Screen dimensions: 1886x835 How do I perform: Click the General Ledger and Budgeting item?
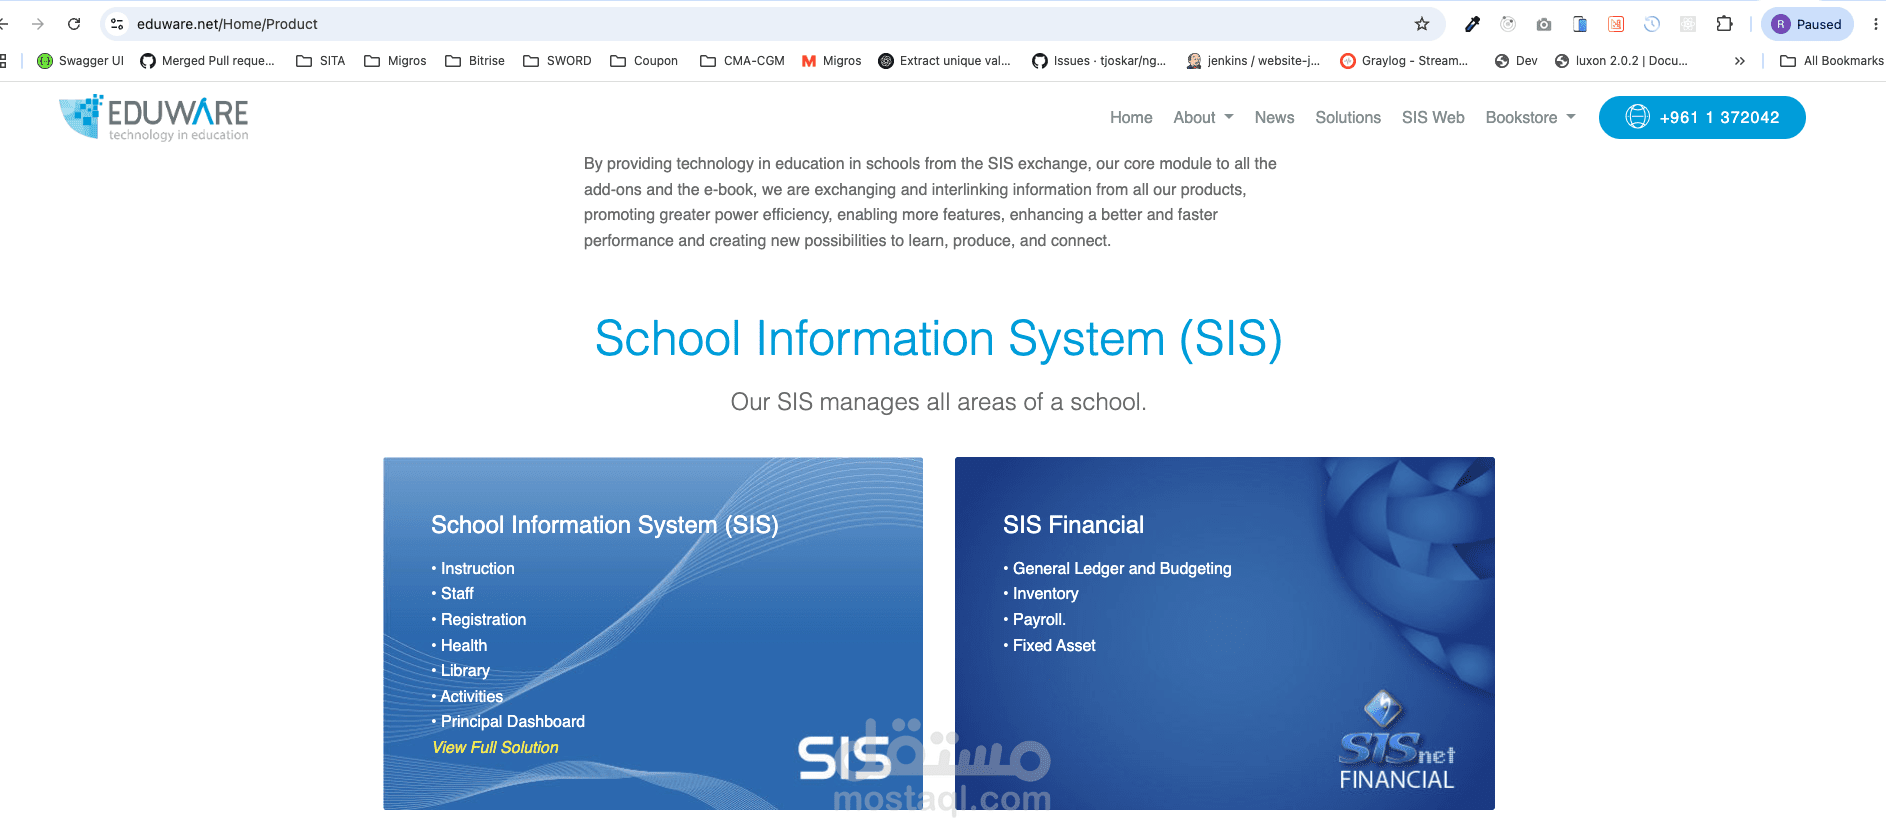[x=1117, y=568]
